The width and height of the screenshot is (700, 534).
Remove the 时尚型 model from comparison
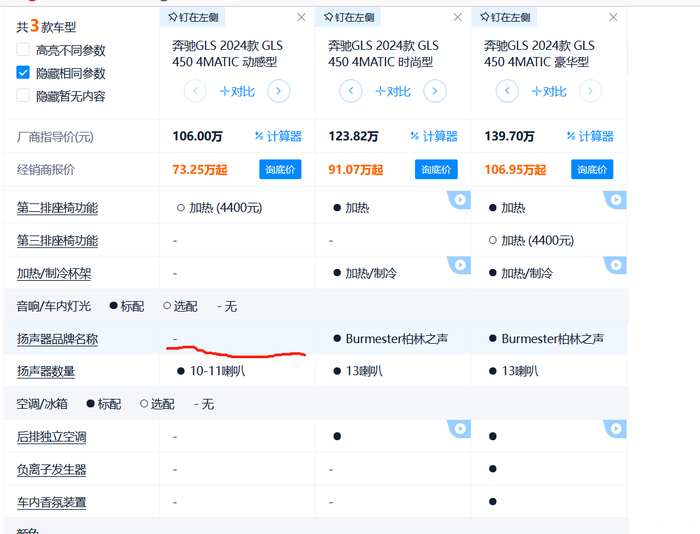[458, 17]
